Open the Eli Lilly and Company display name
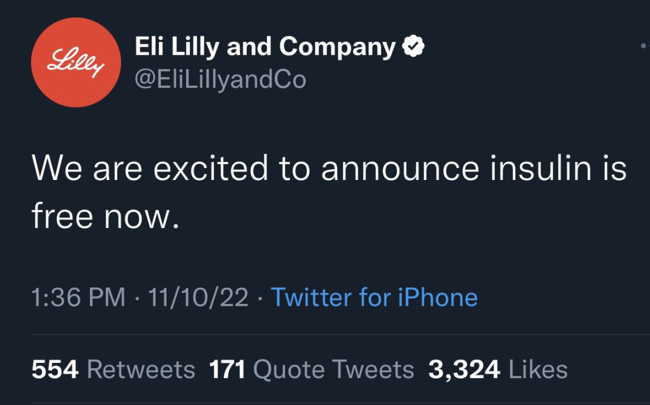Viewport: 650px width, 405px height. (265, 46)
